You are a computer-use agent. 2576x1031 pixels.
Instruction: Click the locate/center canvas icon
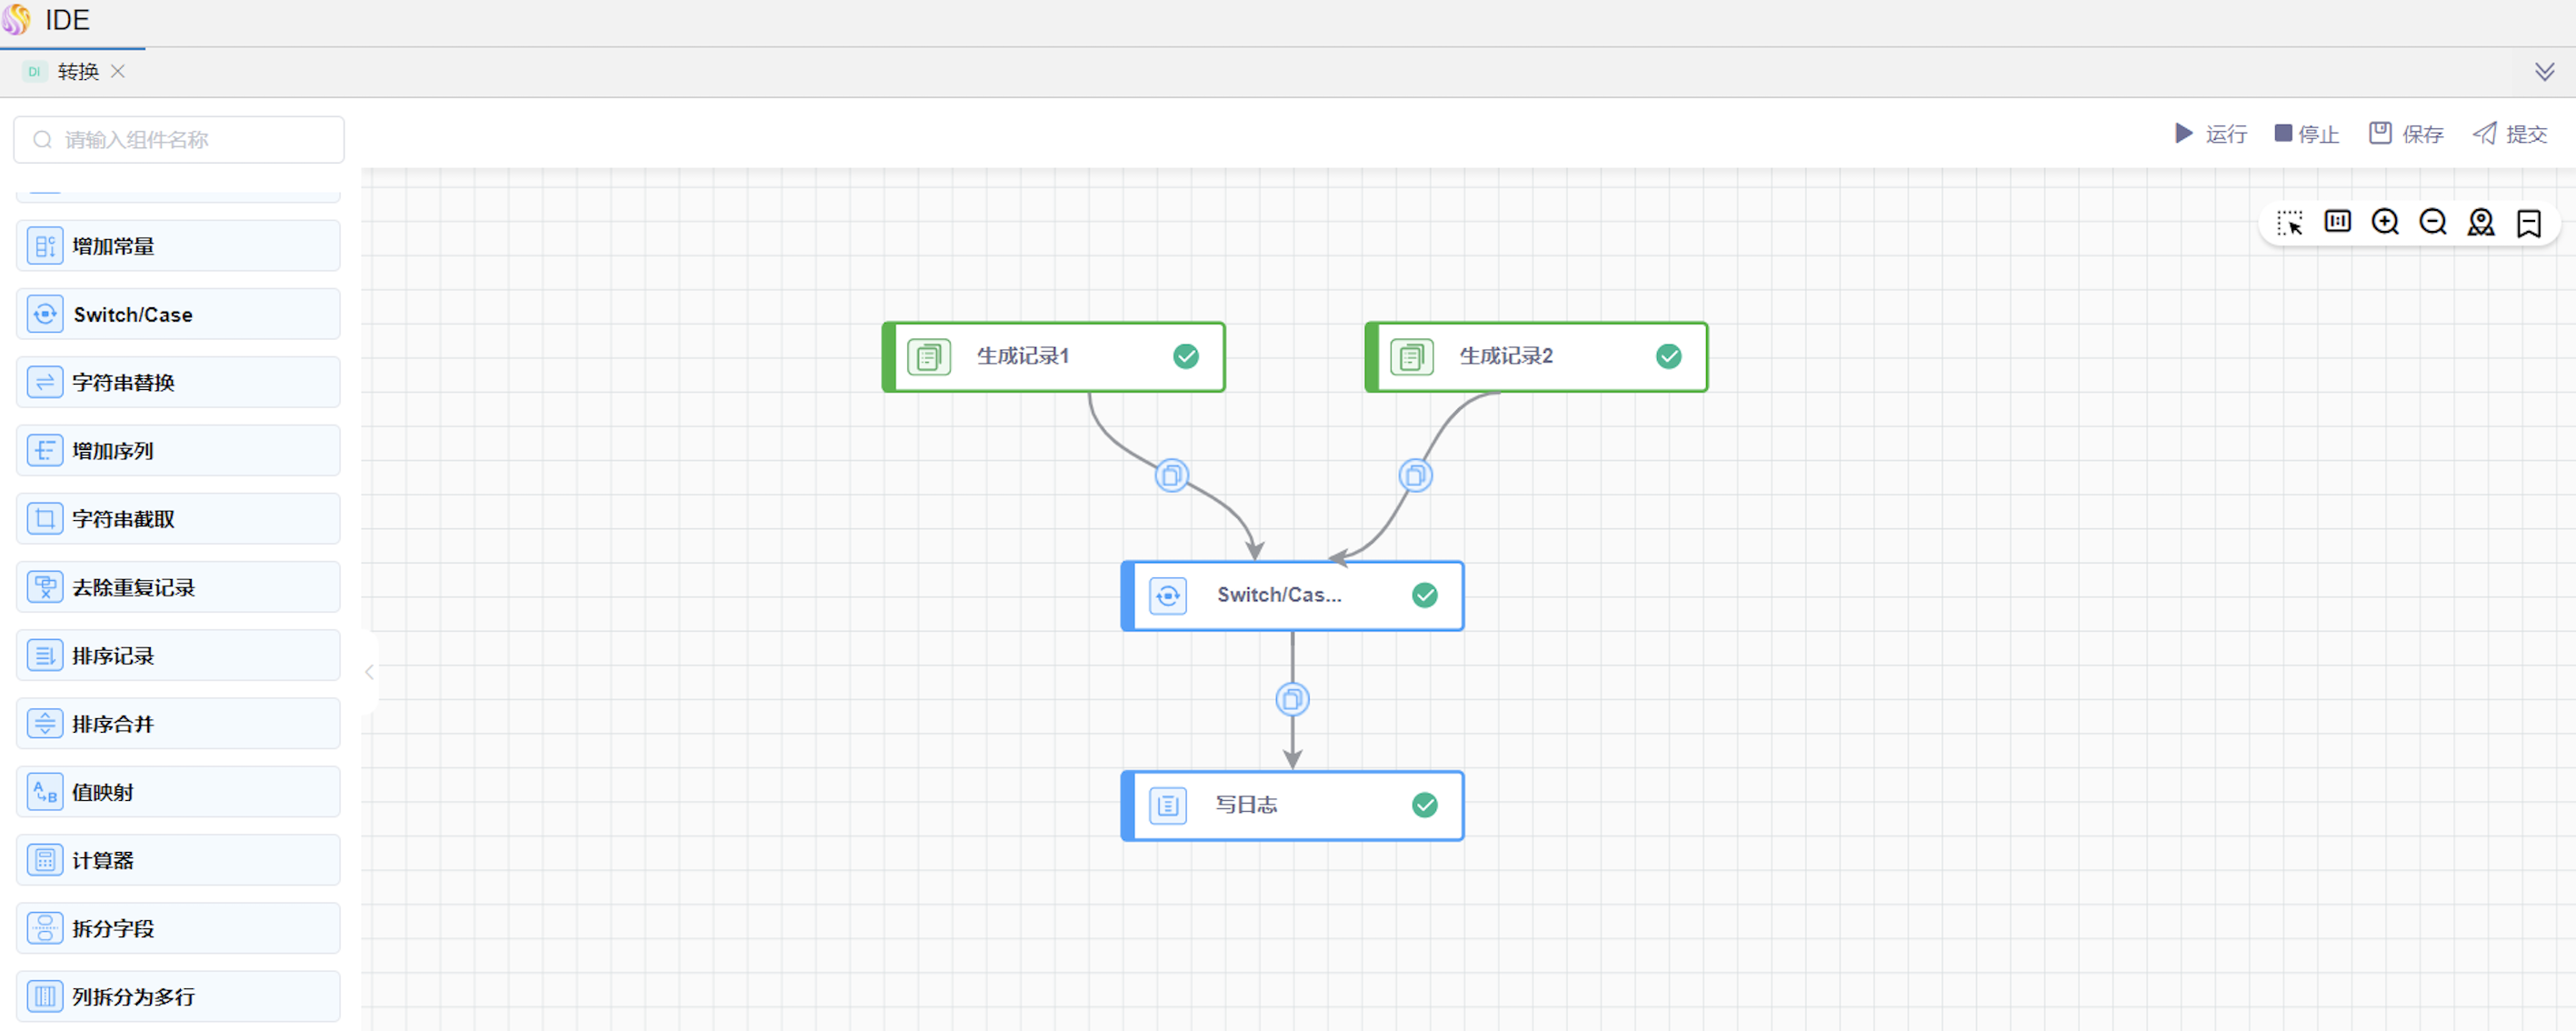tap(2480, 222)
